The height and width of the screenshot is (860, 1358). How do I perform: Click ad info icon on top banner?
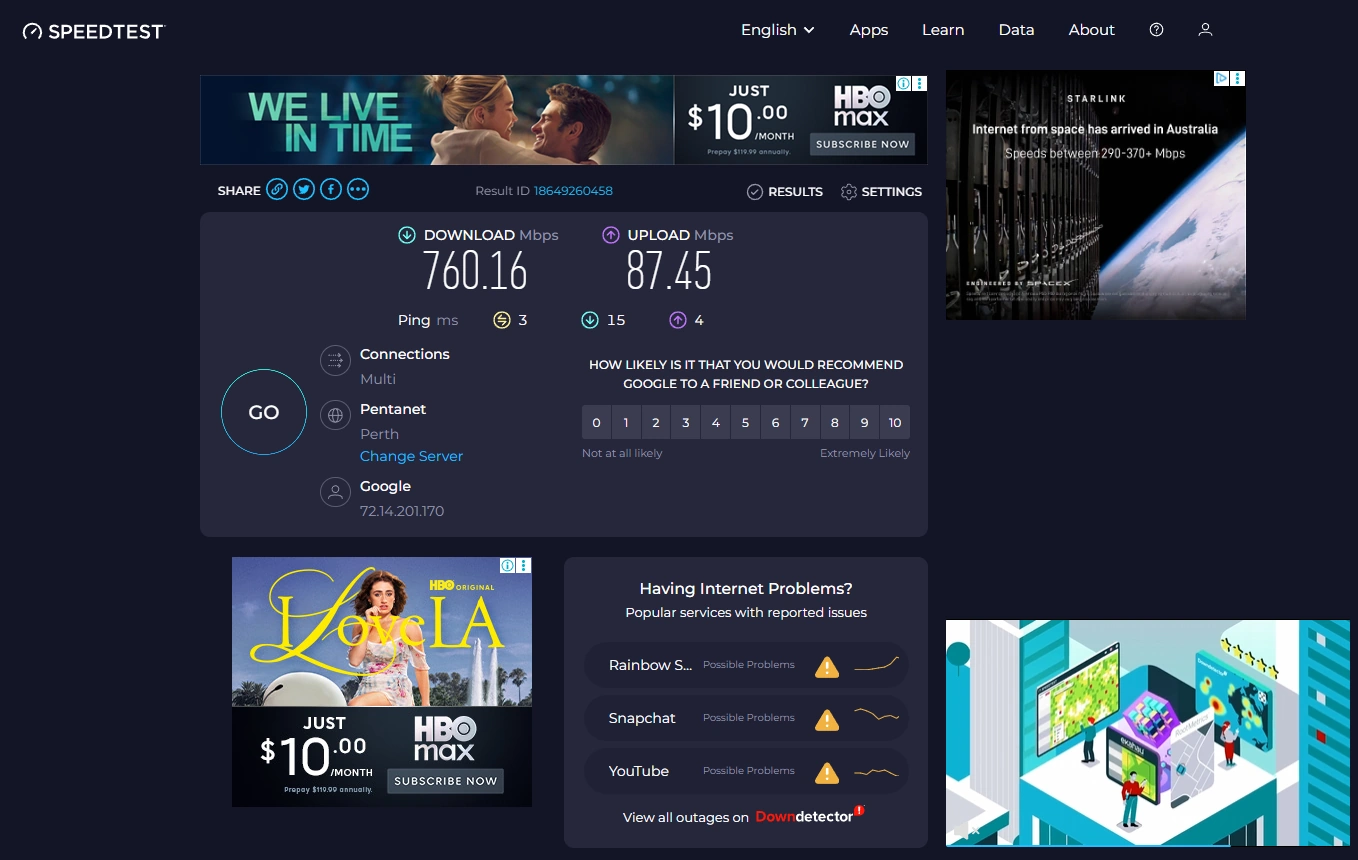click(x=903, y=84)
